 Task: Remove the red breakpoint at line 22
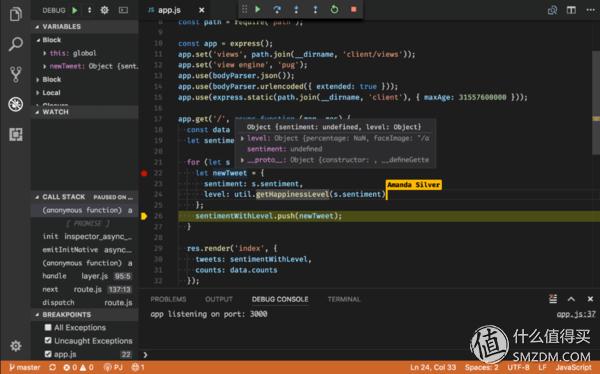coord(144,173)
